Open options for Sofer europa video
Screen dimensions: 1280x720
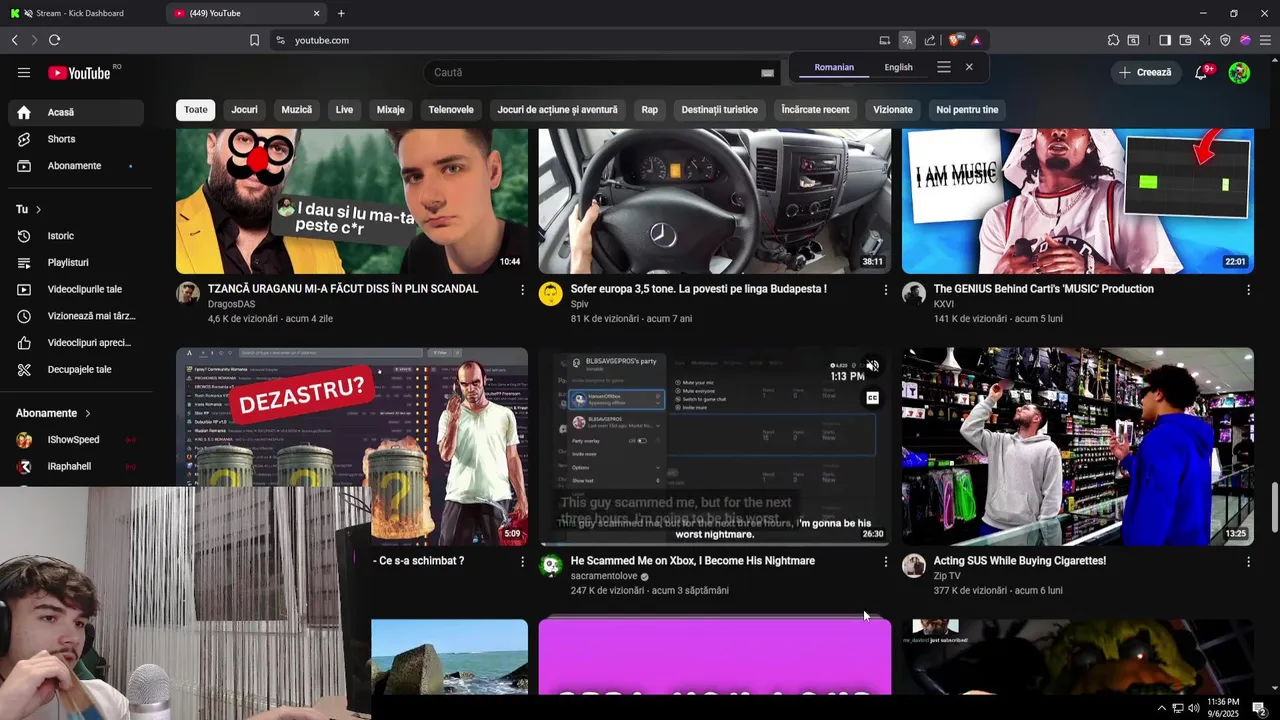click(x=885, y=290)
